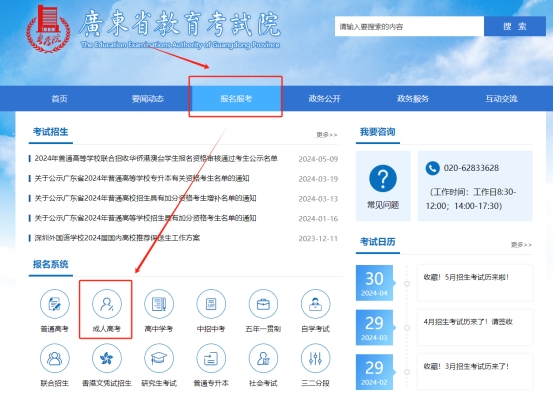Click the 搜索 search button

click(515, 26)
